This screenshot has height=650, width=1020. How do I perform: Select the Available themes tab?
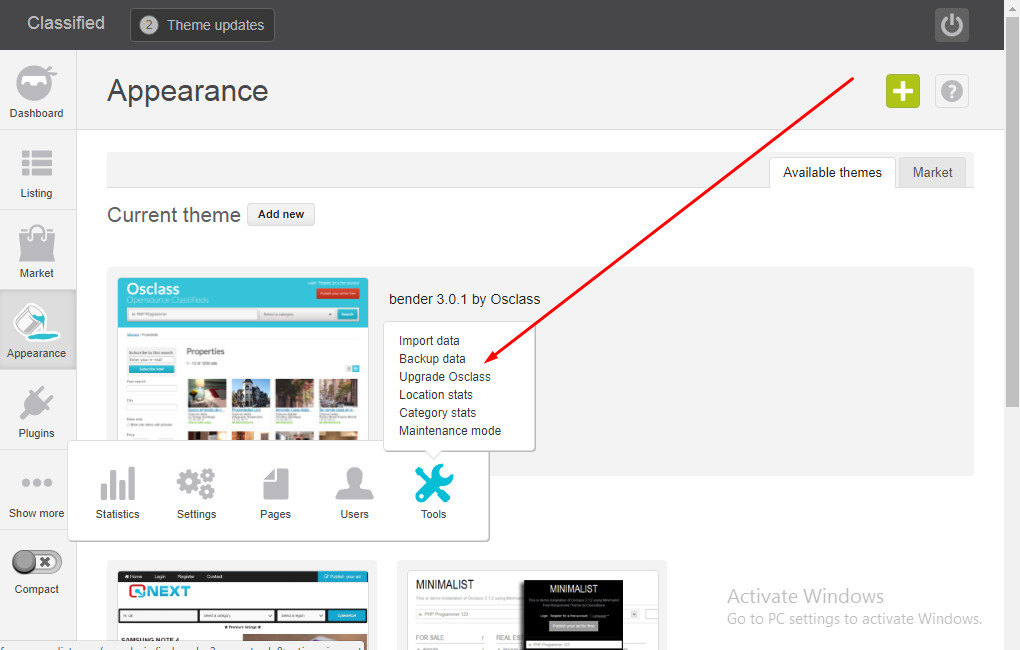833,172
